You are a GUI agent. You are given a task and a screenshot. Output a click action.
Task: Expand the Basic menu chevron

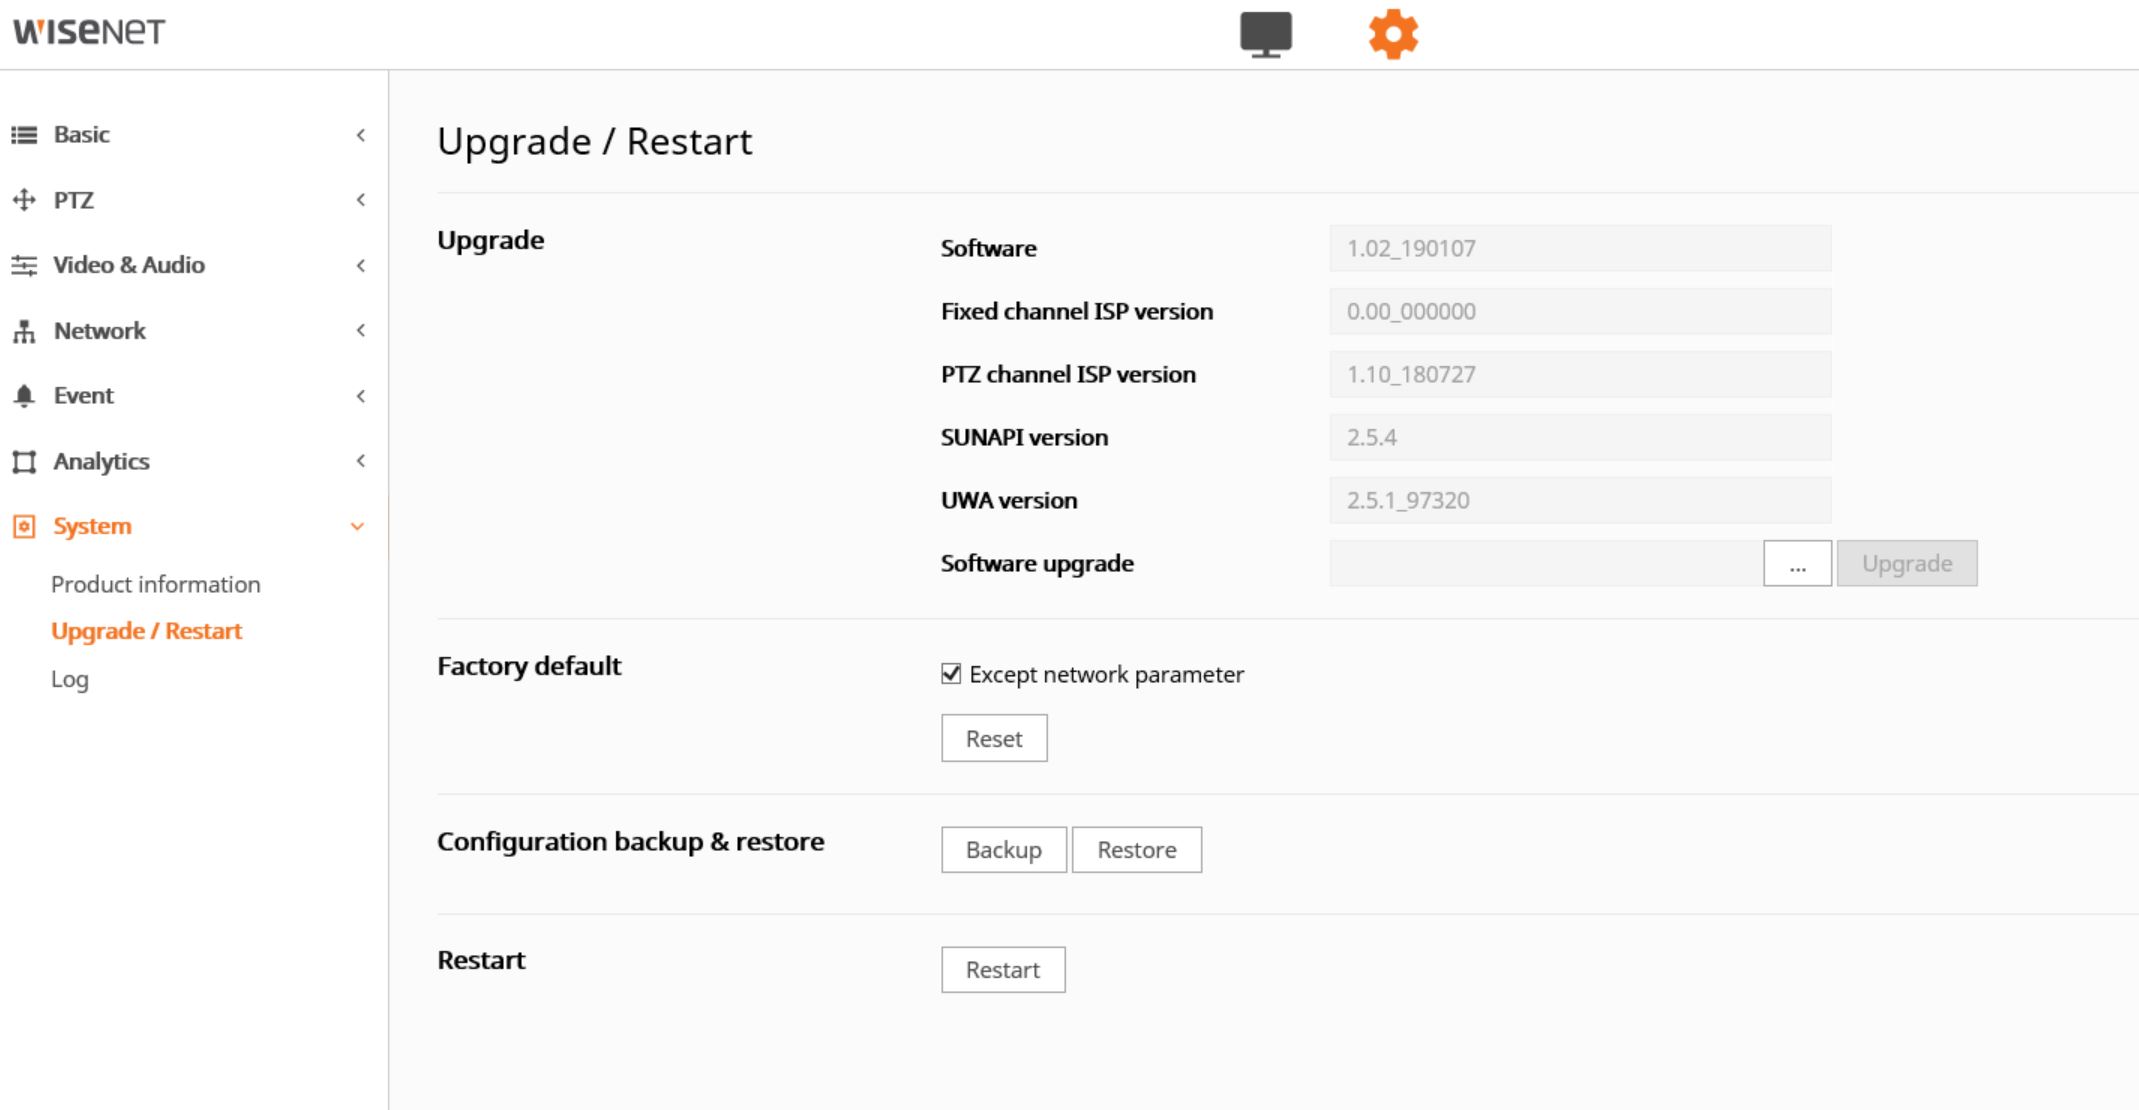click(x=360, y=135)
